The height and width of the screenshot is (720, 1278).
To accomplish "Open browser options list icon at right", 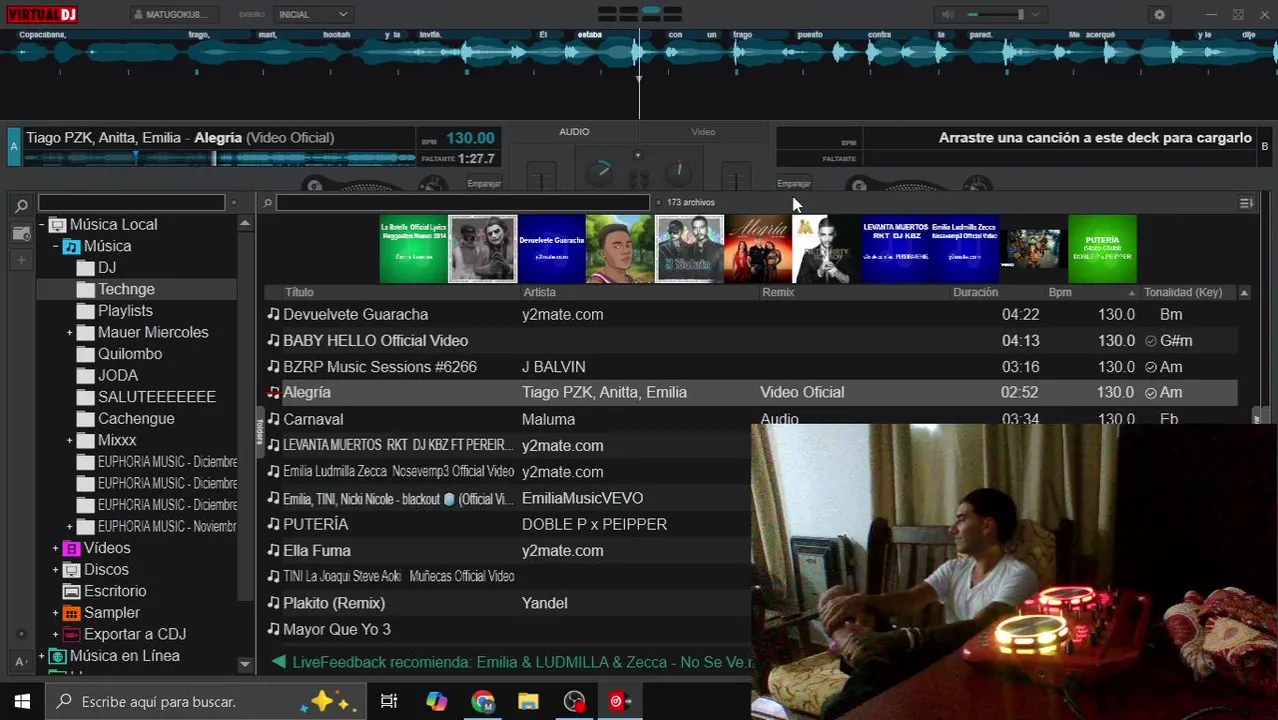I will point(1246,203).
